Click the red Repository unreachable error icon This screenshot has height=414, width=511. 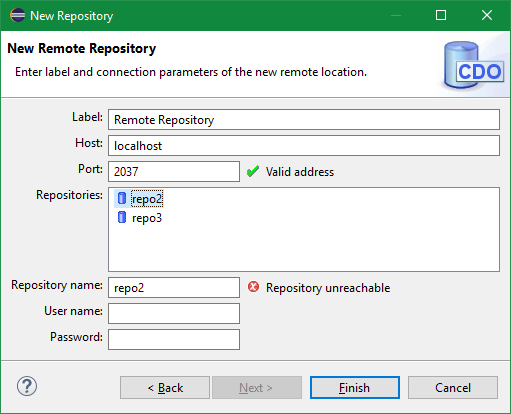tap(253, 287)
